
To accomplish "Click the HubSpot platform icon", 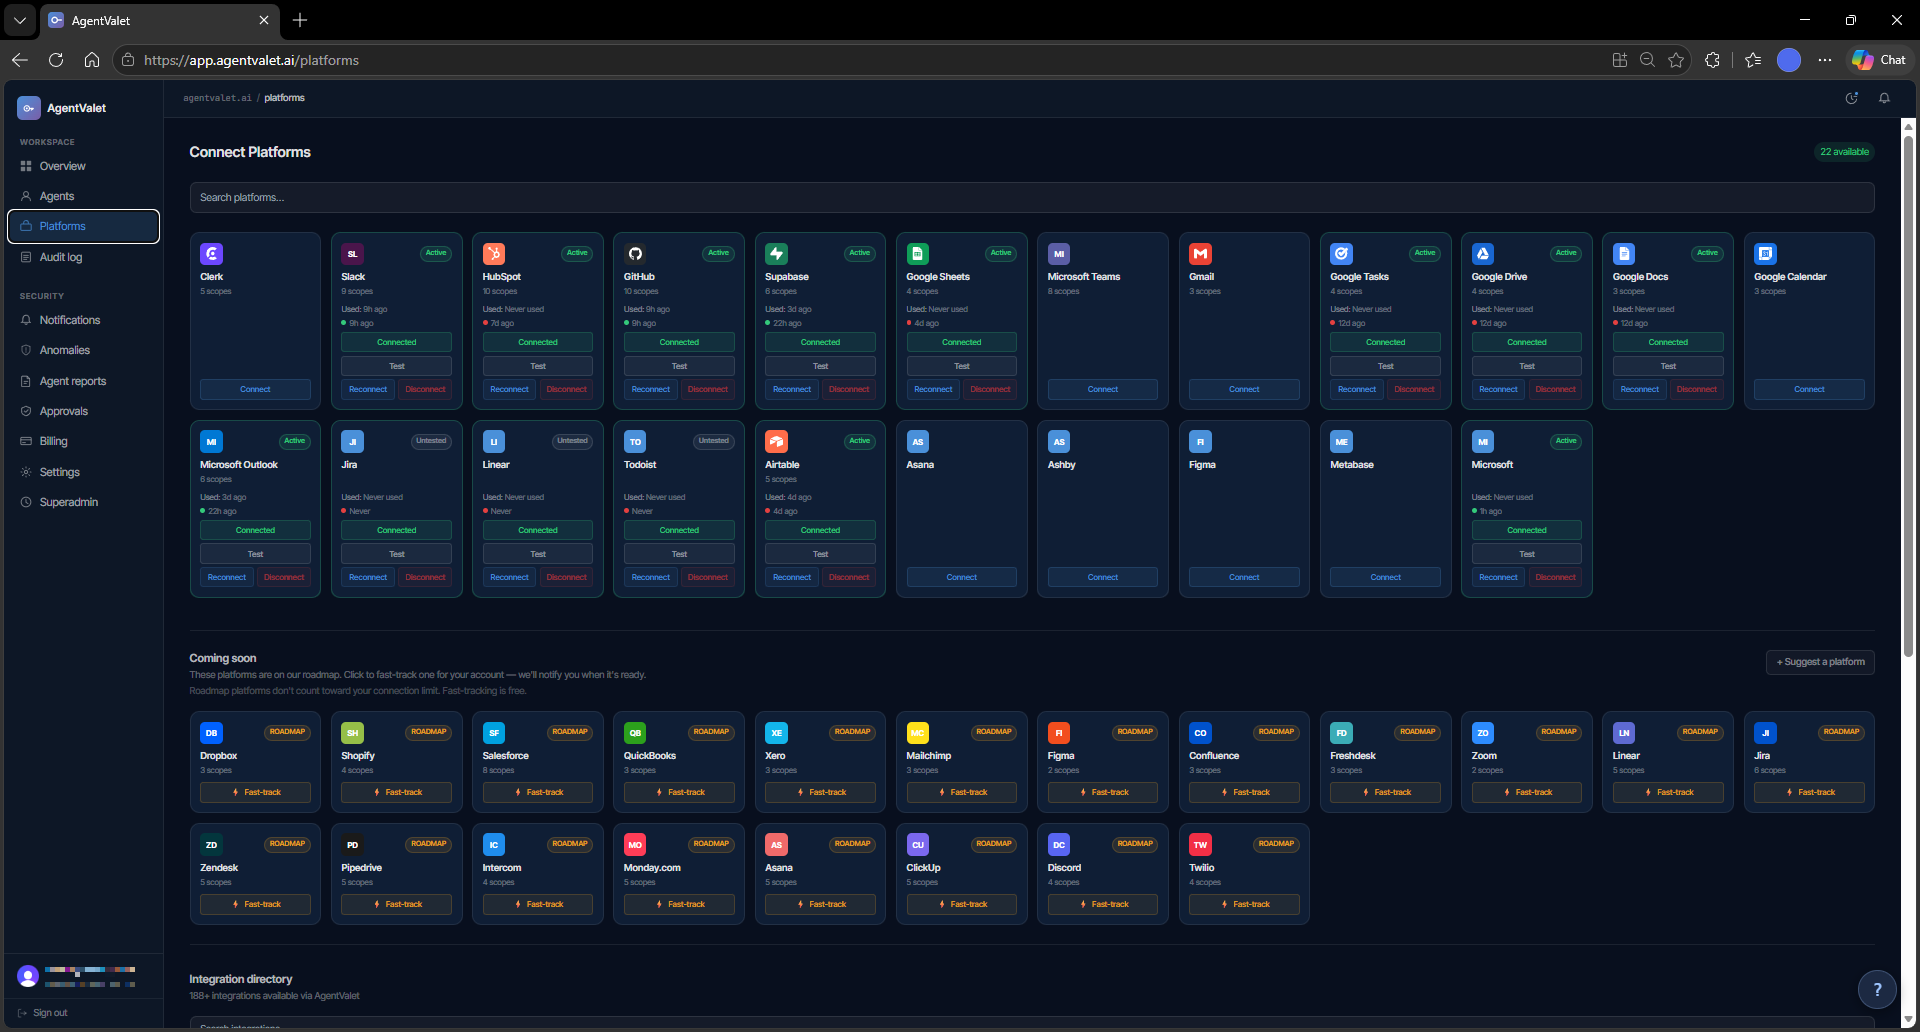I will tap(494, 254).
